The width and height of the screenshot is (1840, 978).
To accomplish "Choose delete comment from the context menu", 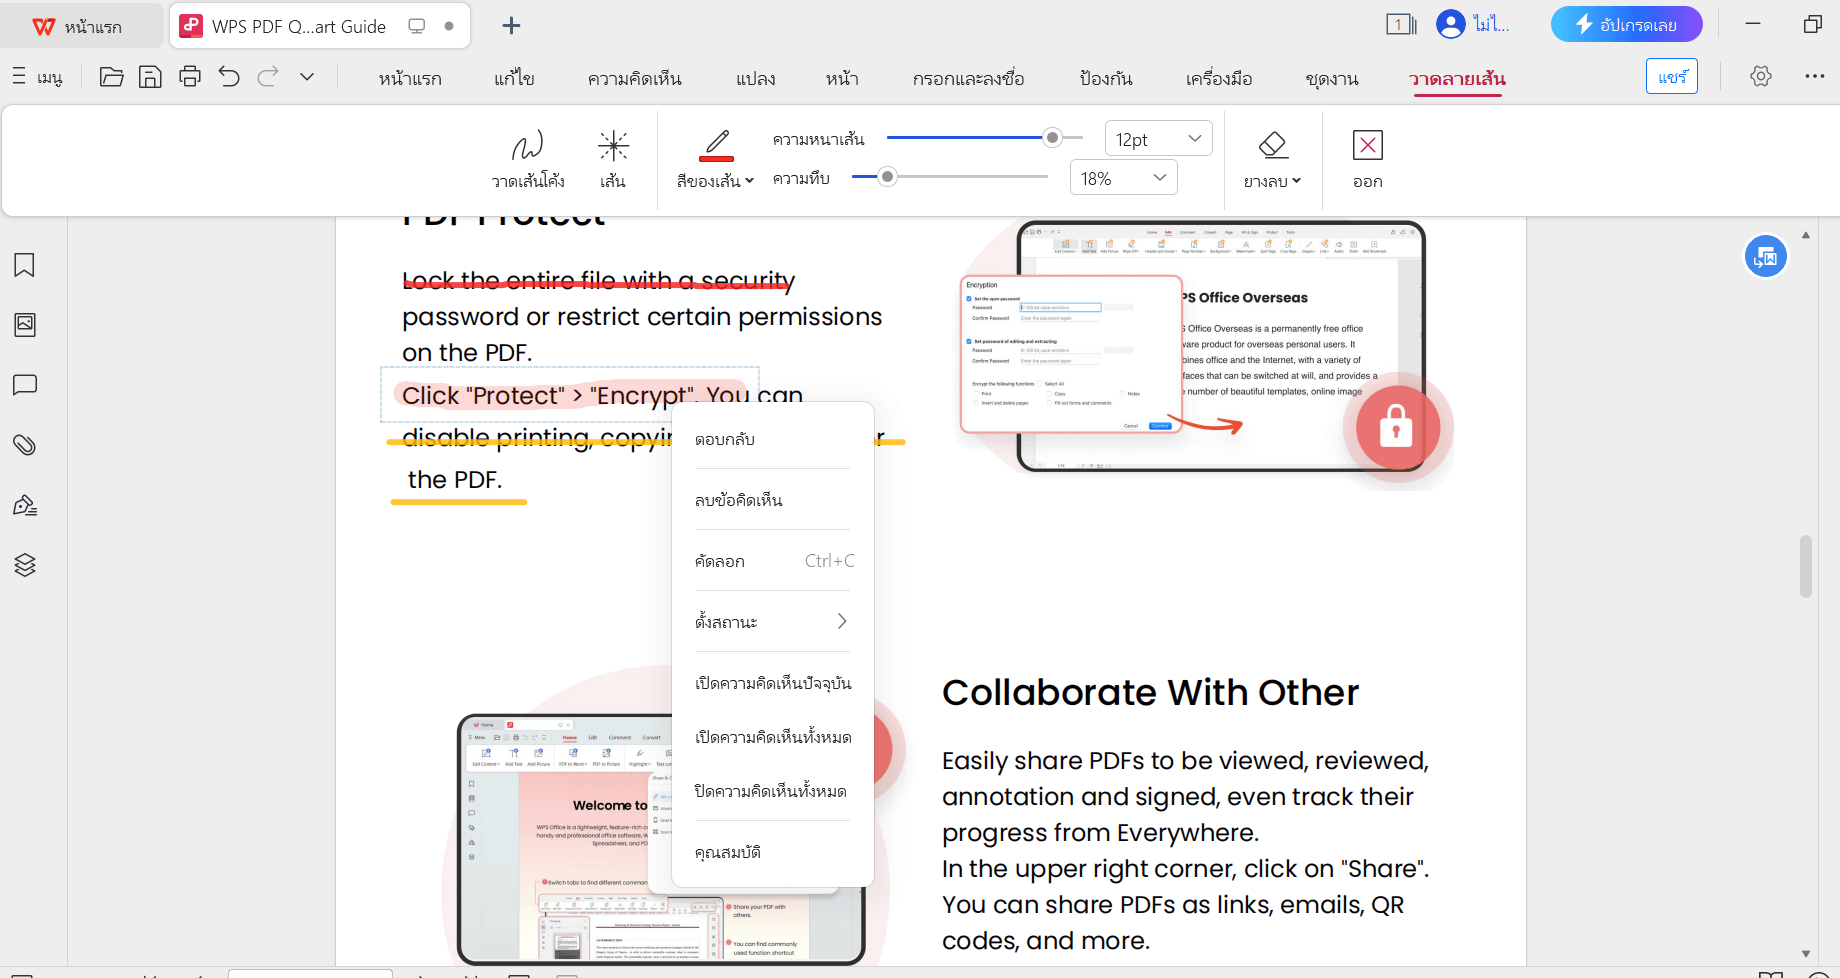I will click(739, 500).
